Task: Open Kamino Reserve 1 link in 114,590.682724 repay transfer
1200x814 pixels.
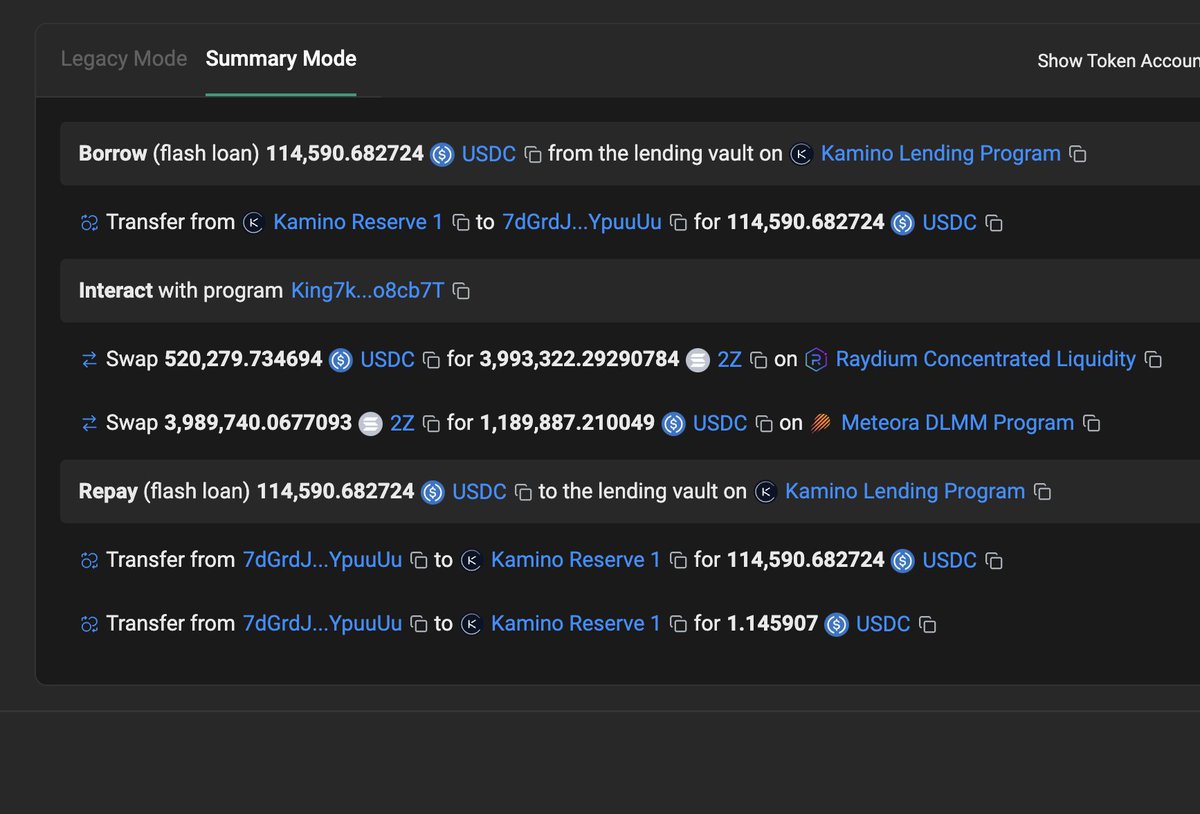Action: tap(576, 559)
